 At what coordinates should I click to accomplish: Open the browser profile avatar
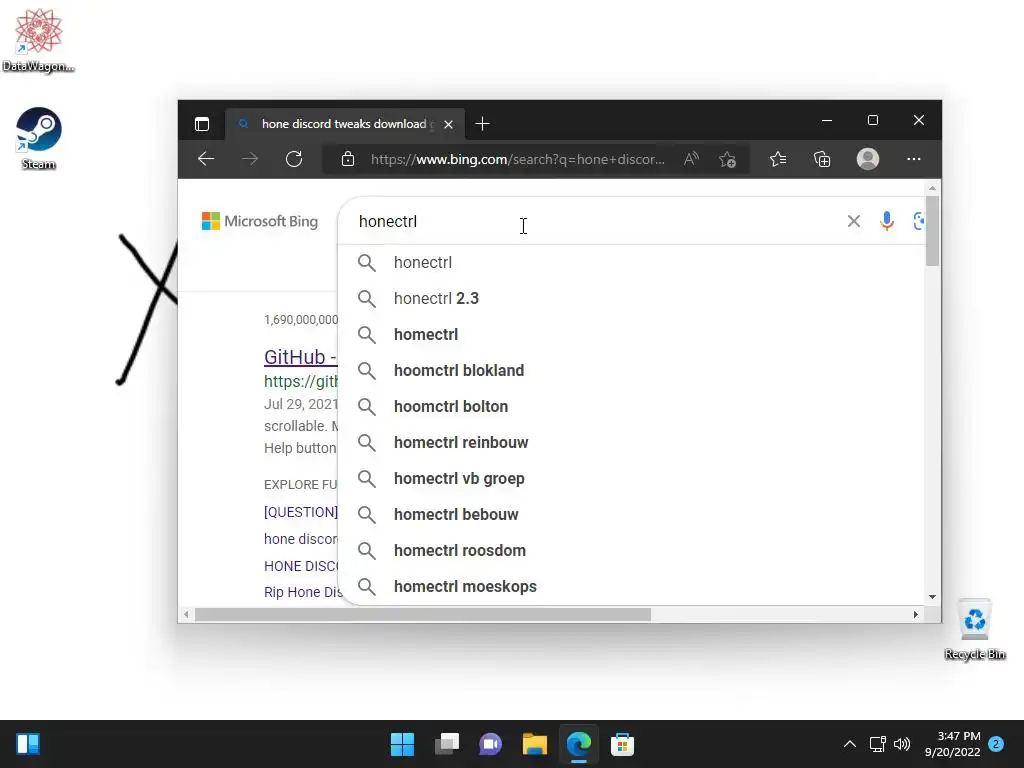pyautogui.click(x=867, y=159)
